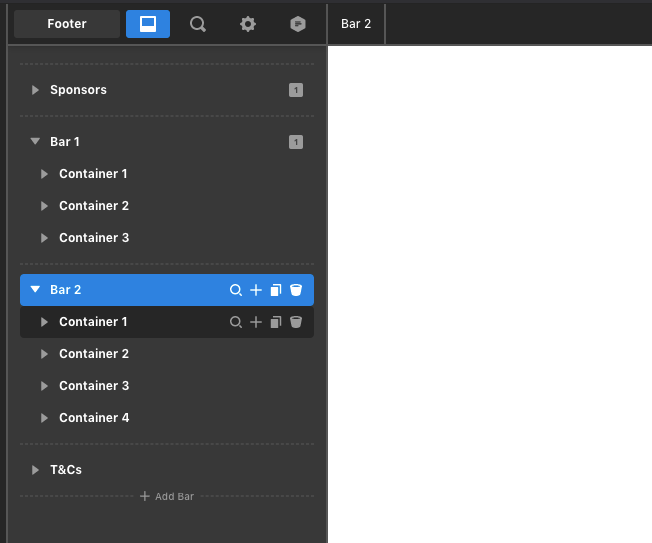Expand Container 2 under Bar 2
652x543 pixels.
point(44,354)
